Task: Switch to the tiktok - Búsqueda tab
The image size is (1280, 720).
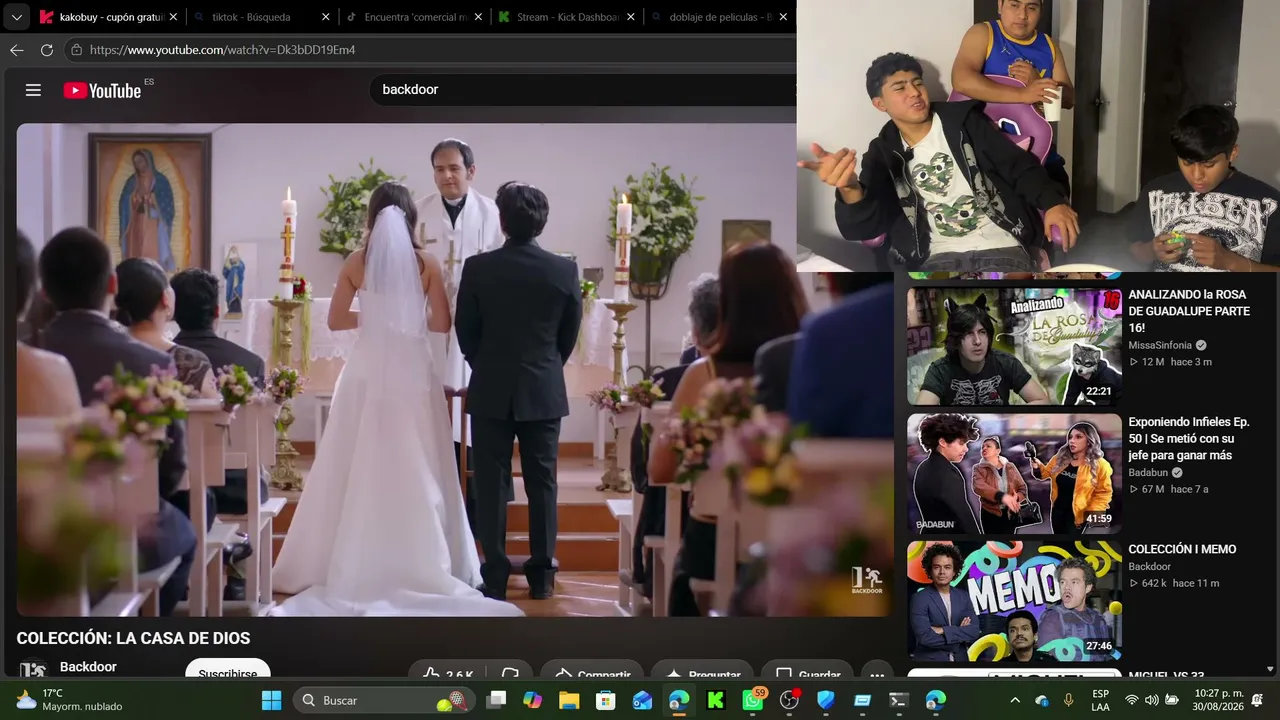Action: 261,17
